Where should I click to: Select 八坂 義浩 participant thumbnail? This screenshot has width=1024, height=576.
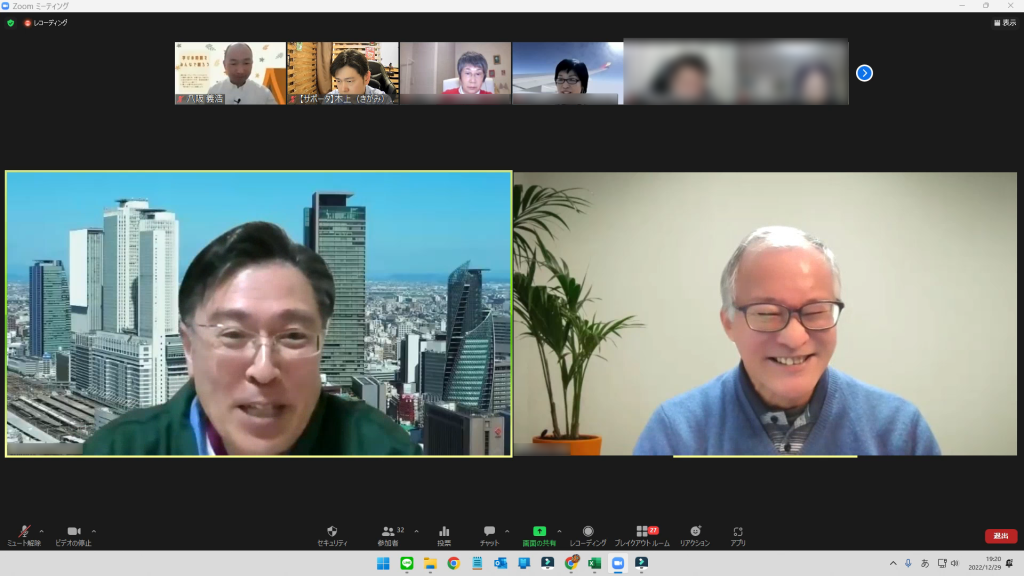coord(230,73)
